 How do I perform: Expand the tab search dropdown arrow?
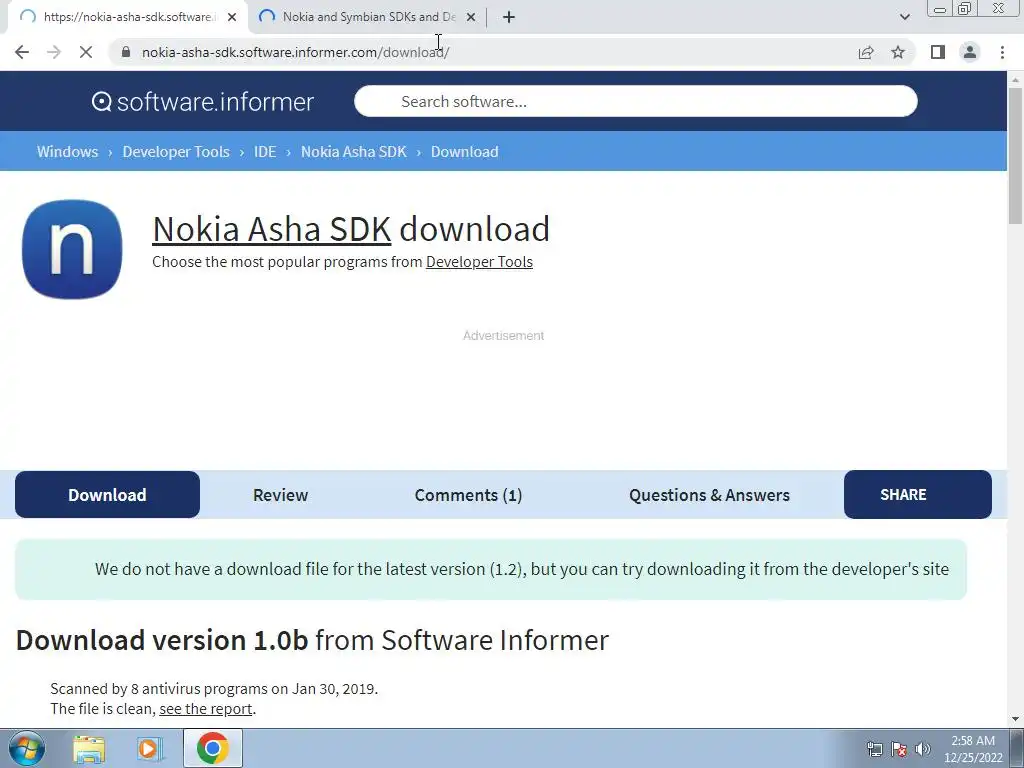coord(904,17)
